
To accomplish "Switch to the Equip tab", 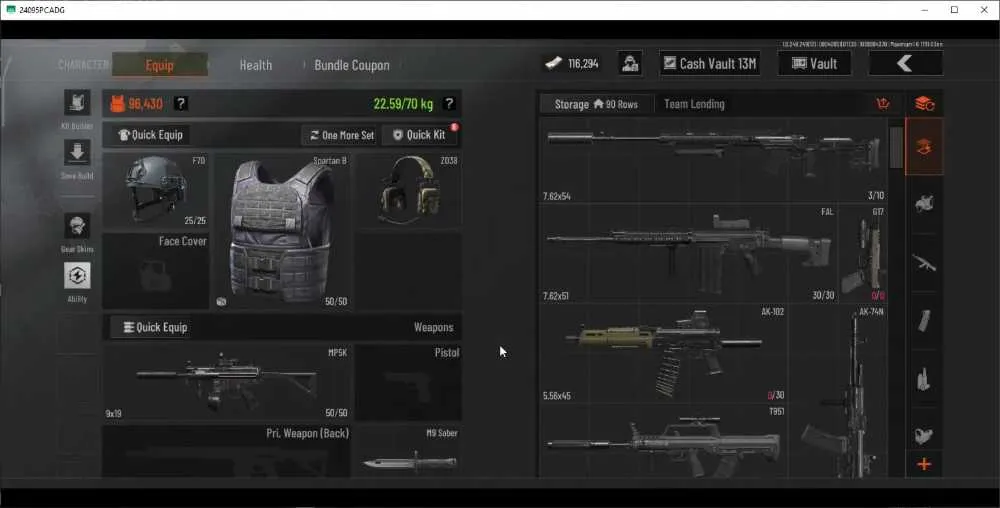I will 159,65.
